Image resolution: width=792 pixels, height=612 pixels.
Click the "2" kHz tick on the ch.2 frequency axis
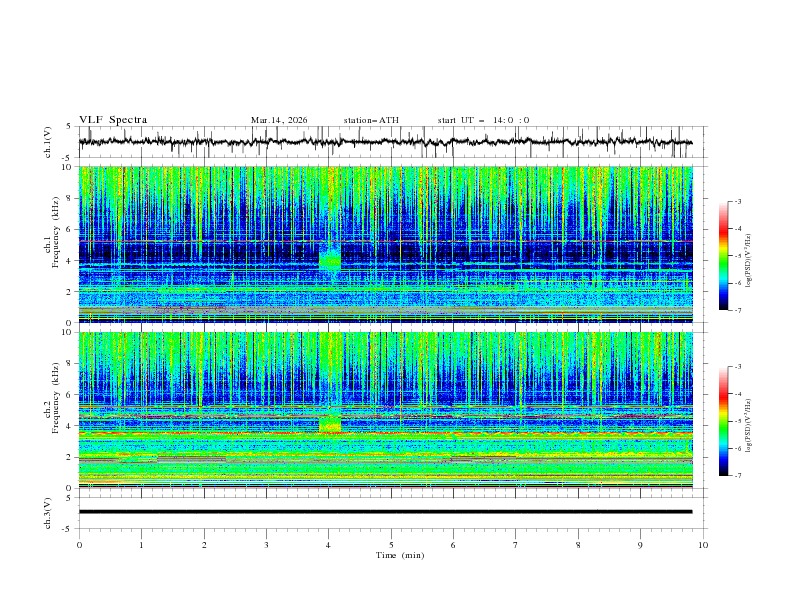(x=69, y=457)
